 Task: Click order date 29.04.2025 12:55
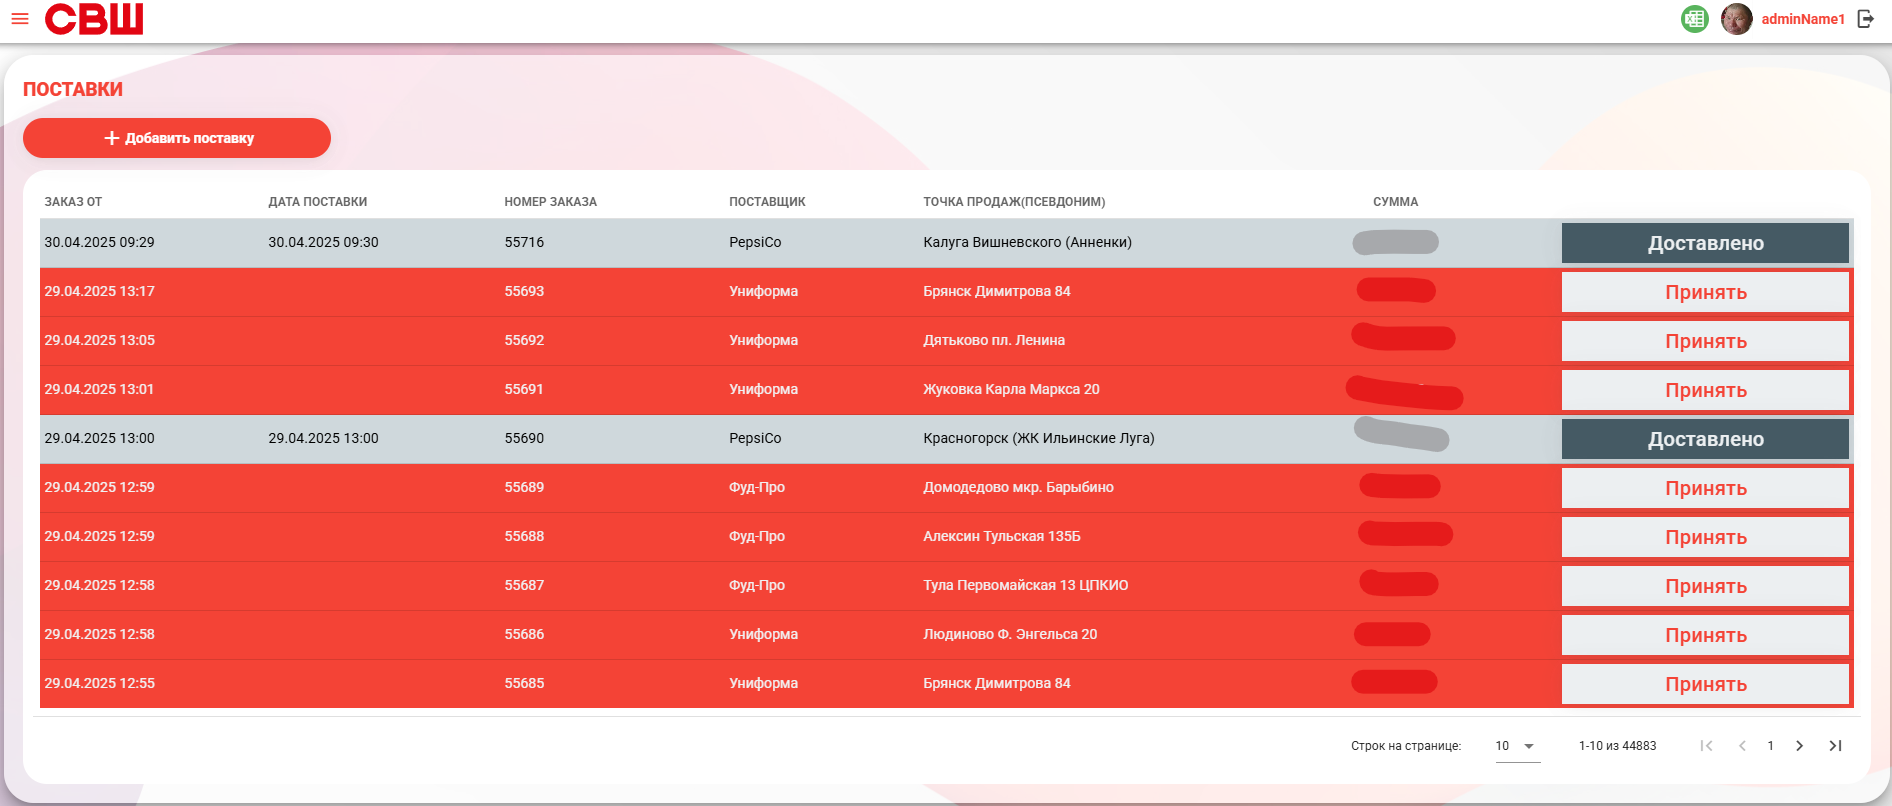tap(99, 683)
